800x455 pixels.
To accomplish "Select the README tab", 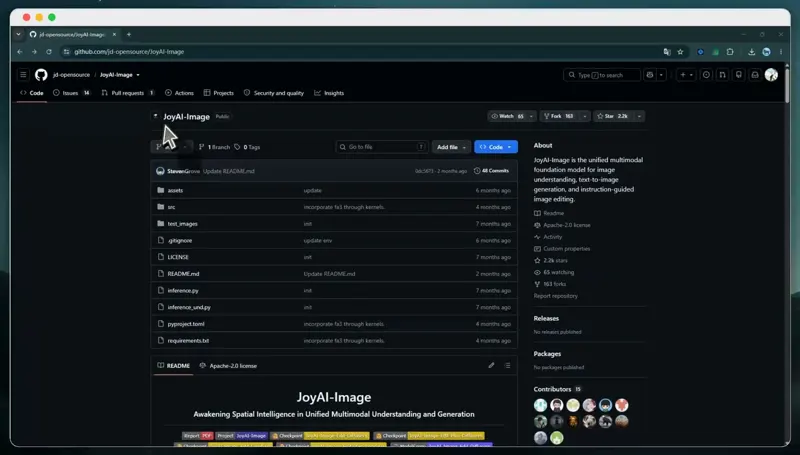I will [173, 366].
